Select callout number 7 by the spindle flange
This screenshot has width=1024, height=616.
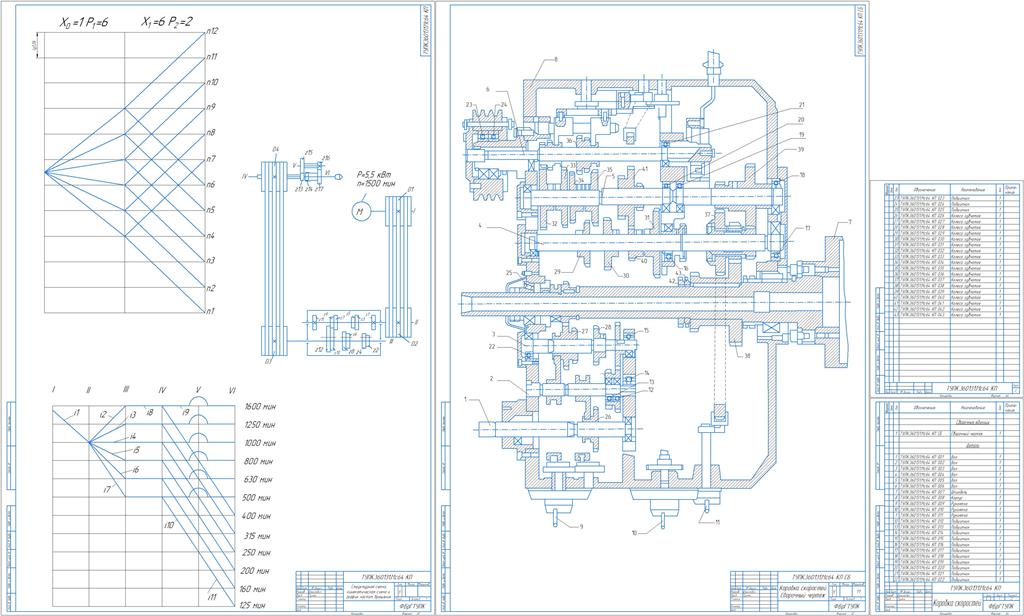(x=850, y=221)
